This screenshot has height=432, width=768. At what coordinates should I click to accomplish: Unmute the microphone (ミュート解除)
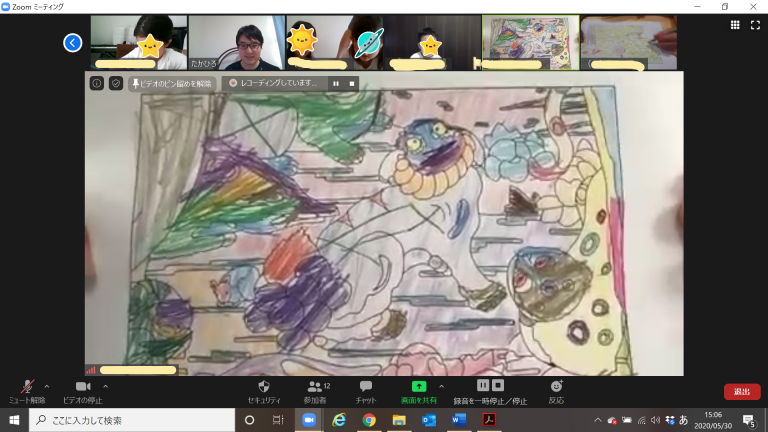coord(25,387)
